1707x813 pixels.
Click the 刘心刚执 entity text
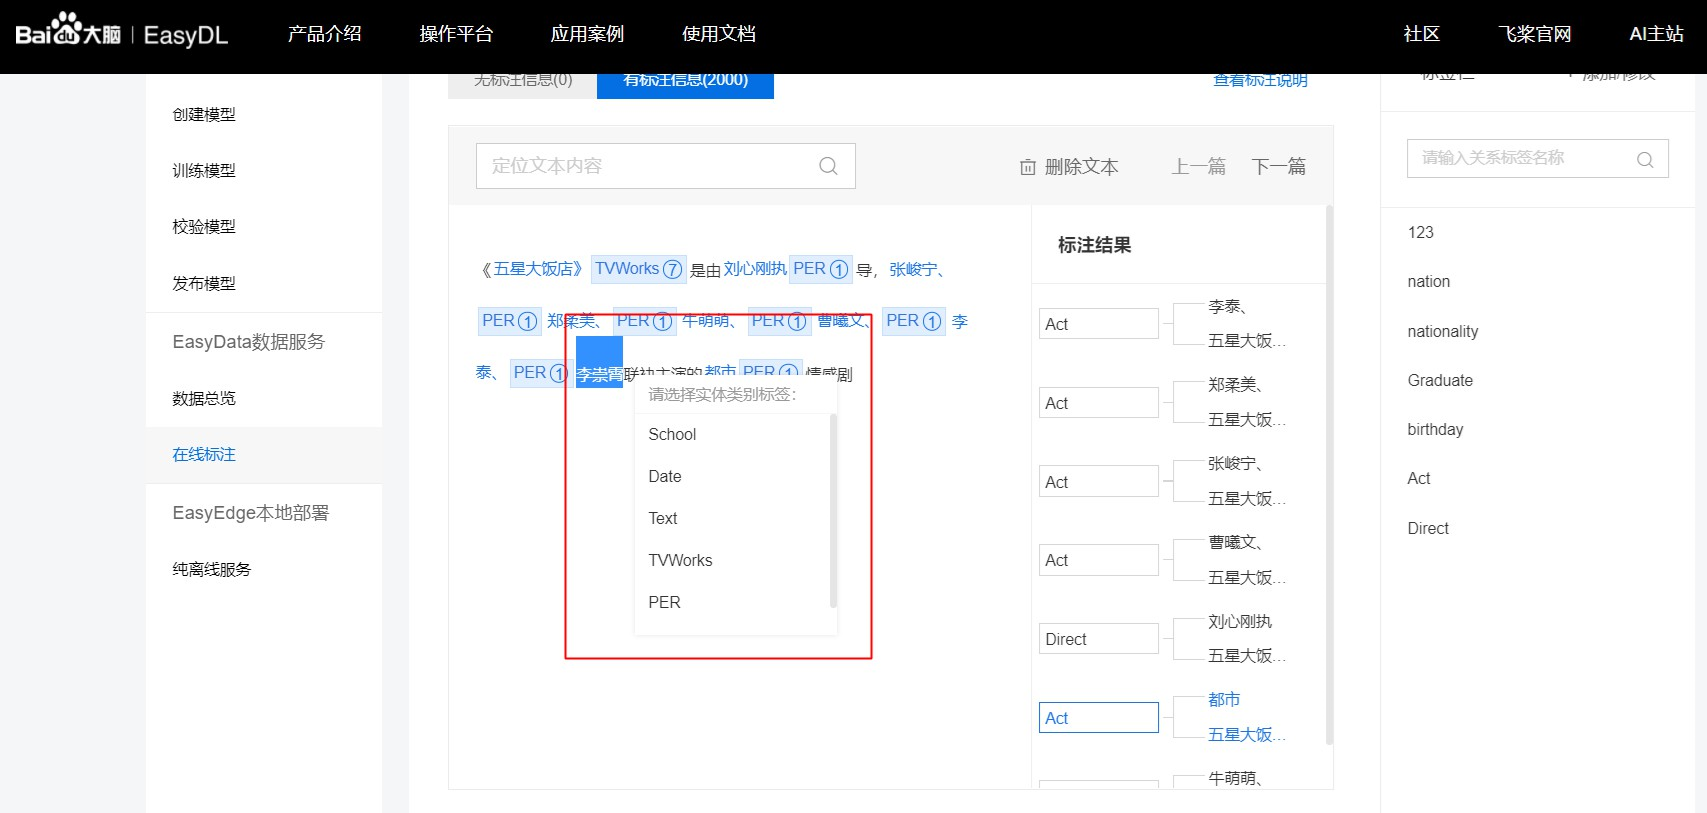(755, 269)
